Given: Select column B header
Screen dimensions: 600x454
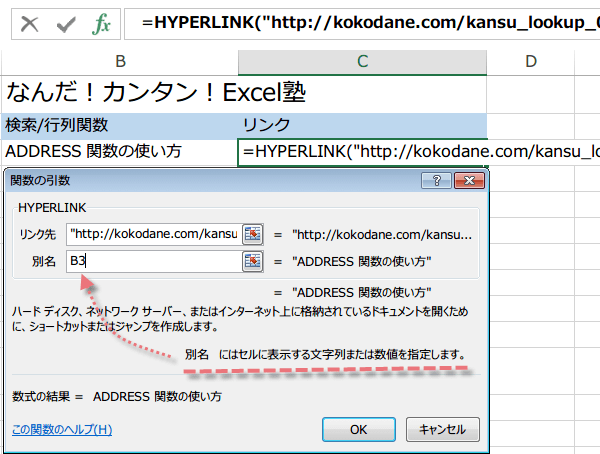Looking at the screenshot, I should coord(120,62).
